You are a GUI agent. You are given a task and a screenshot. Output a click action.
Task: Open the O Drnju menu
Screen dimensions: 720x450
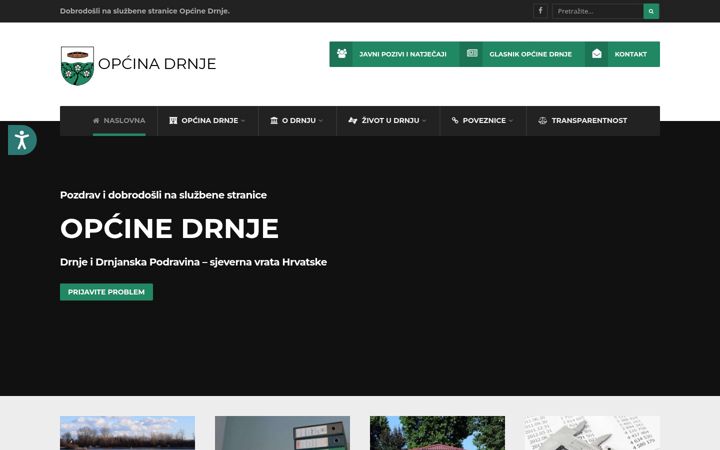(x=298, y=120)
